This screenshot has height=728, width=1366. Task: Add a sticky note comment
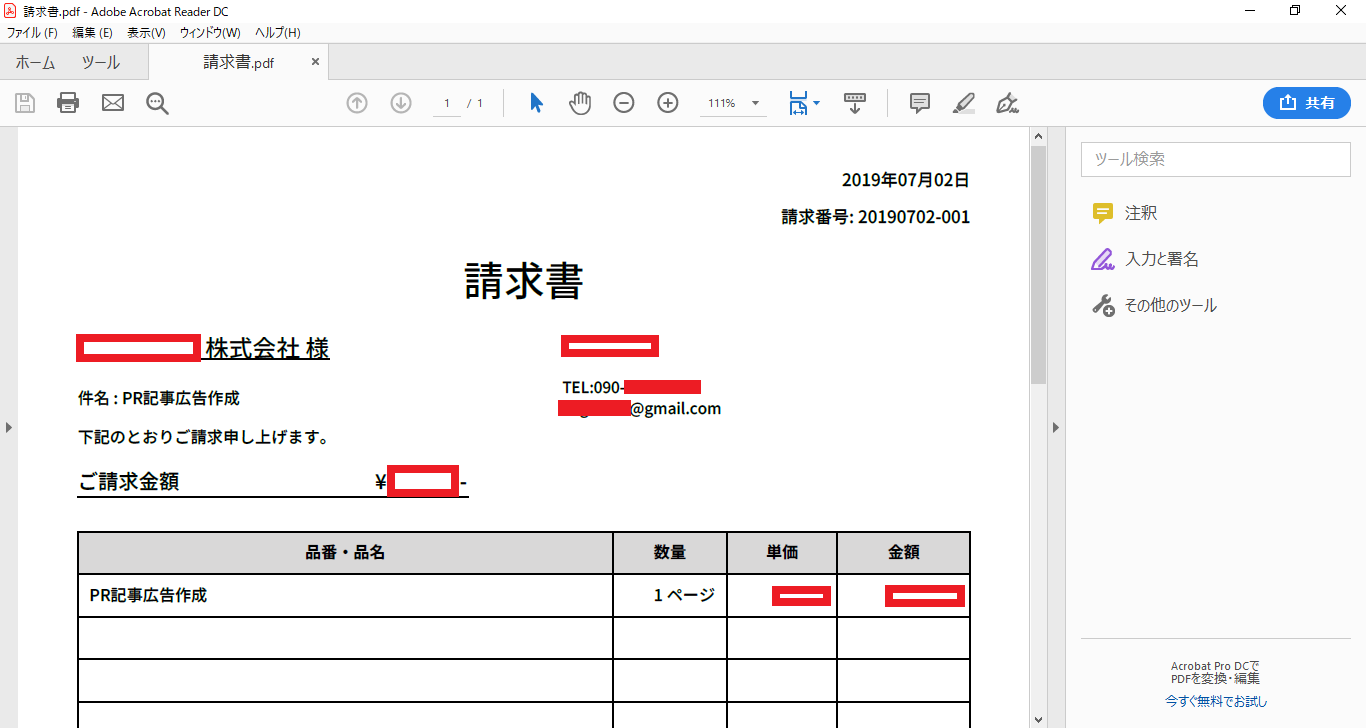(920, 103)
